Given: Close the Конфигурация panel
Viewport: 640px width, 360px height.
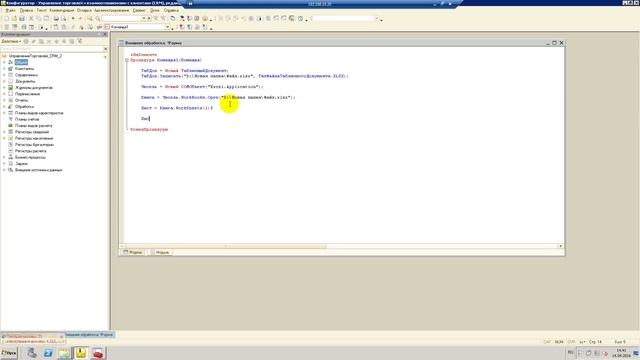Looking at the screenshot, I should [x=105, y=34].
